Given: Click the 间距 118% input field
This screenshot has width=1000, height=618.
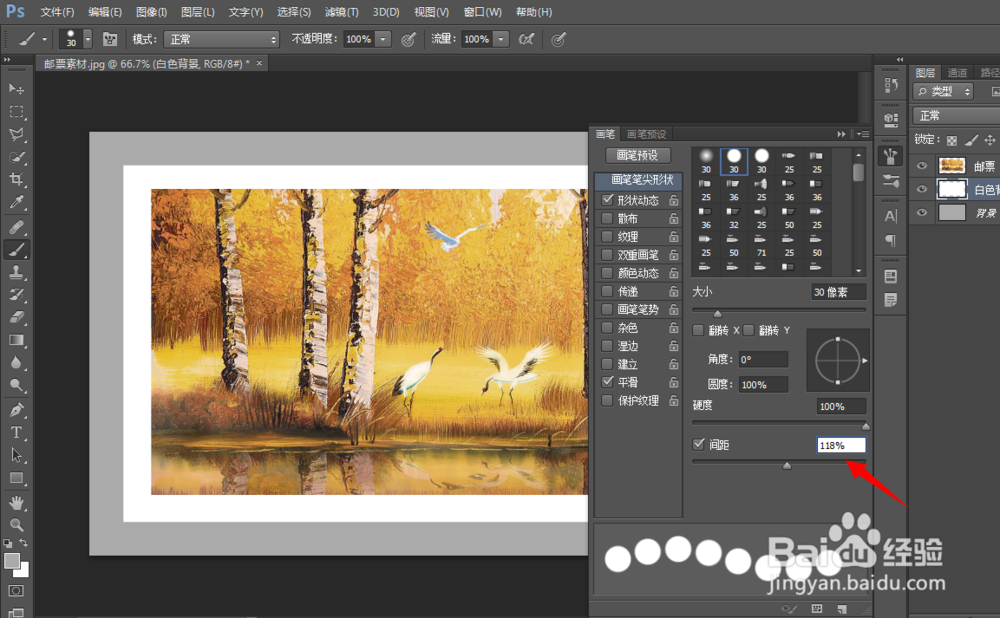Looking at the screenshot, I should coord(841,445).
